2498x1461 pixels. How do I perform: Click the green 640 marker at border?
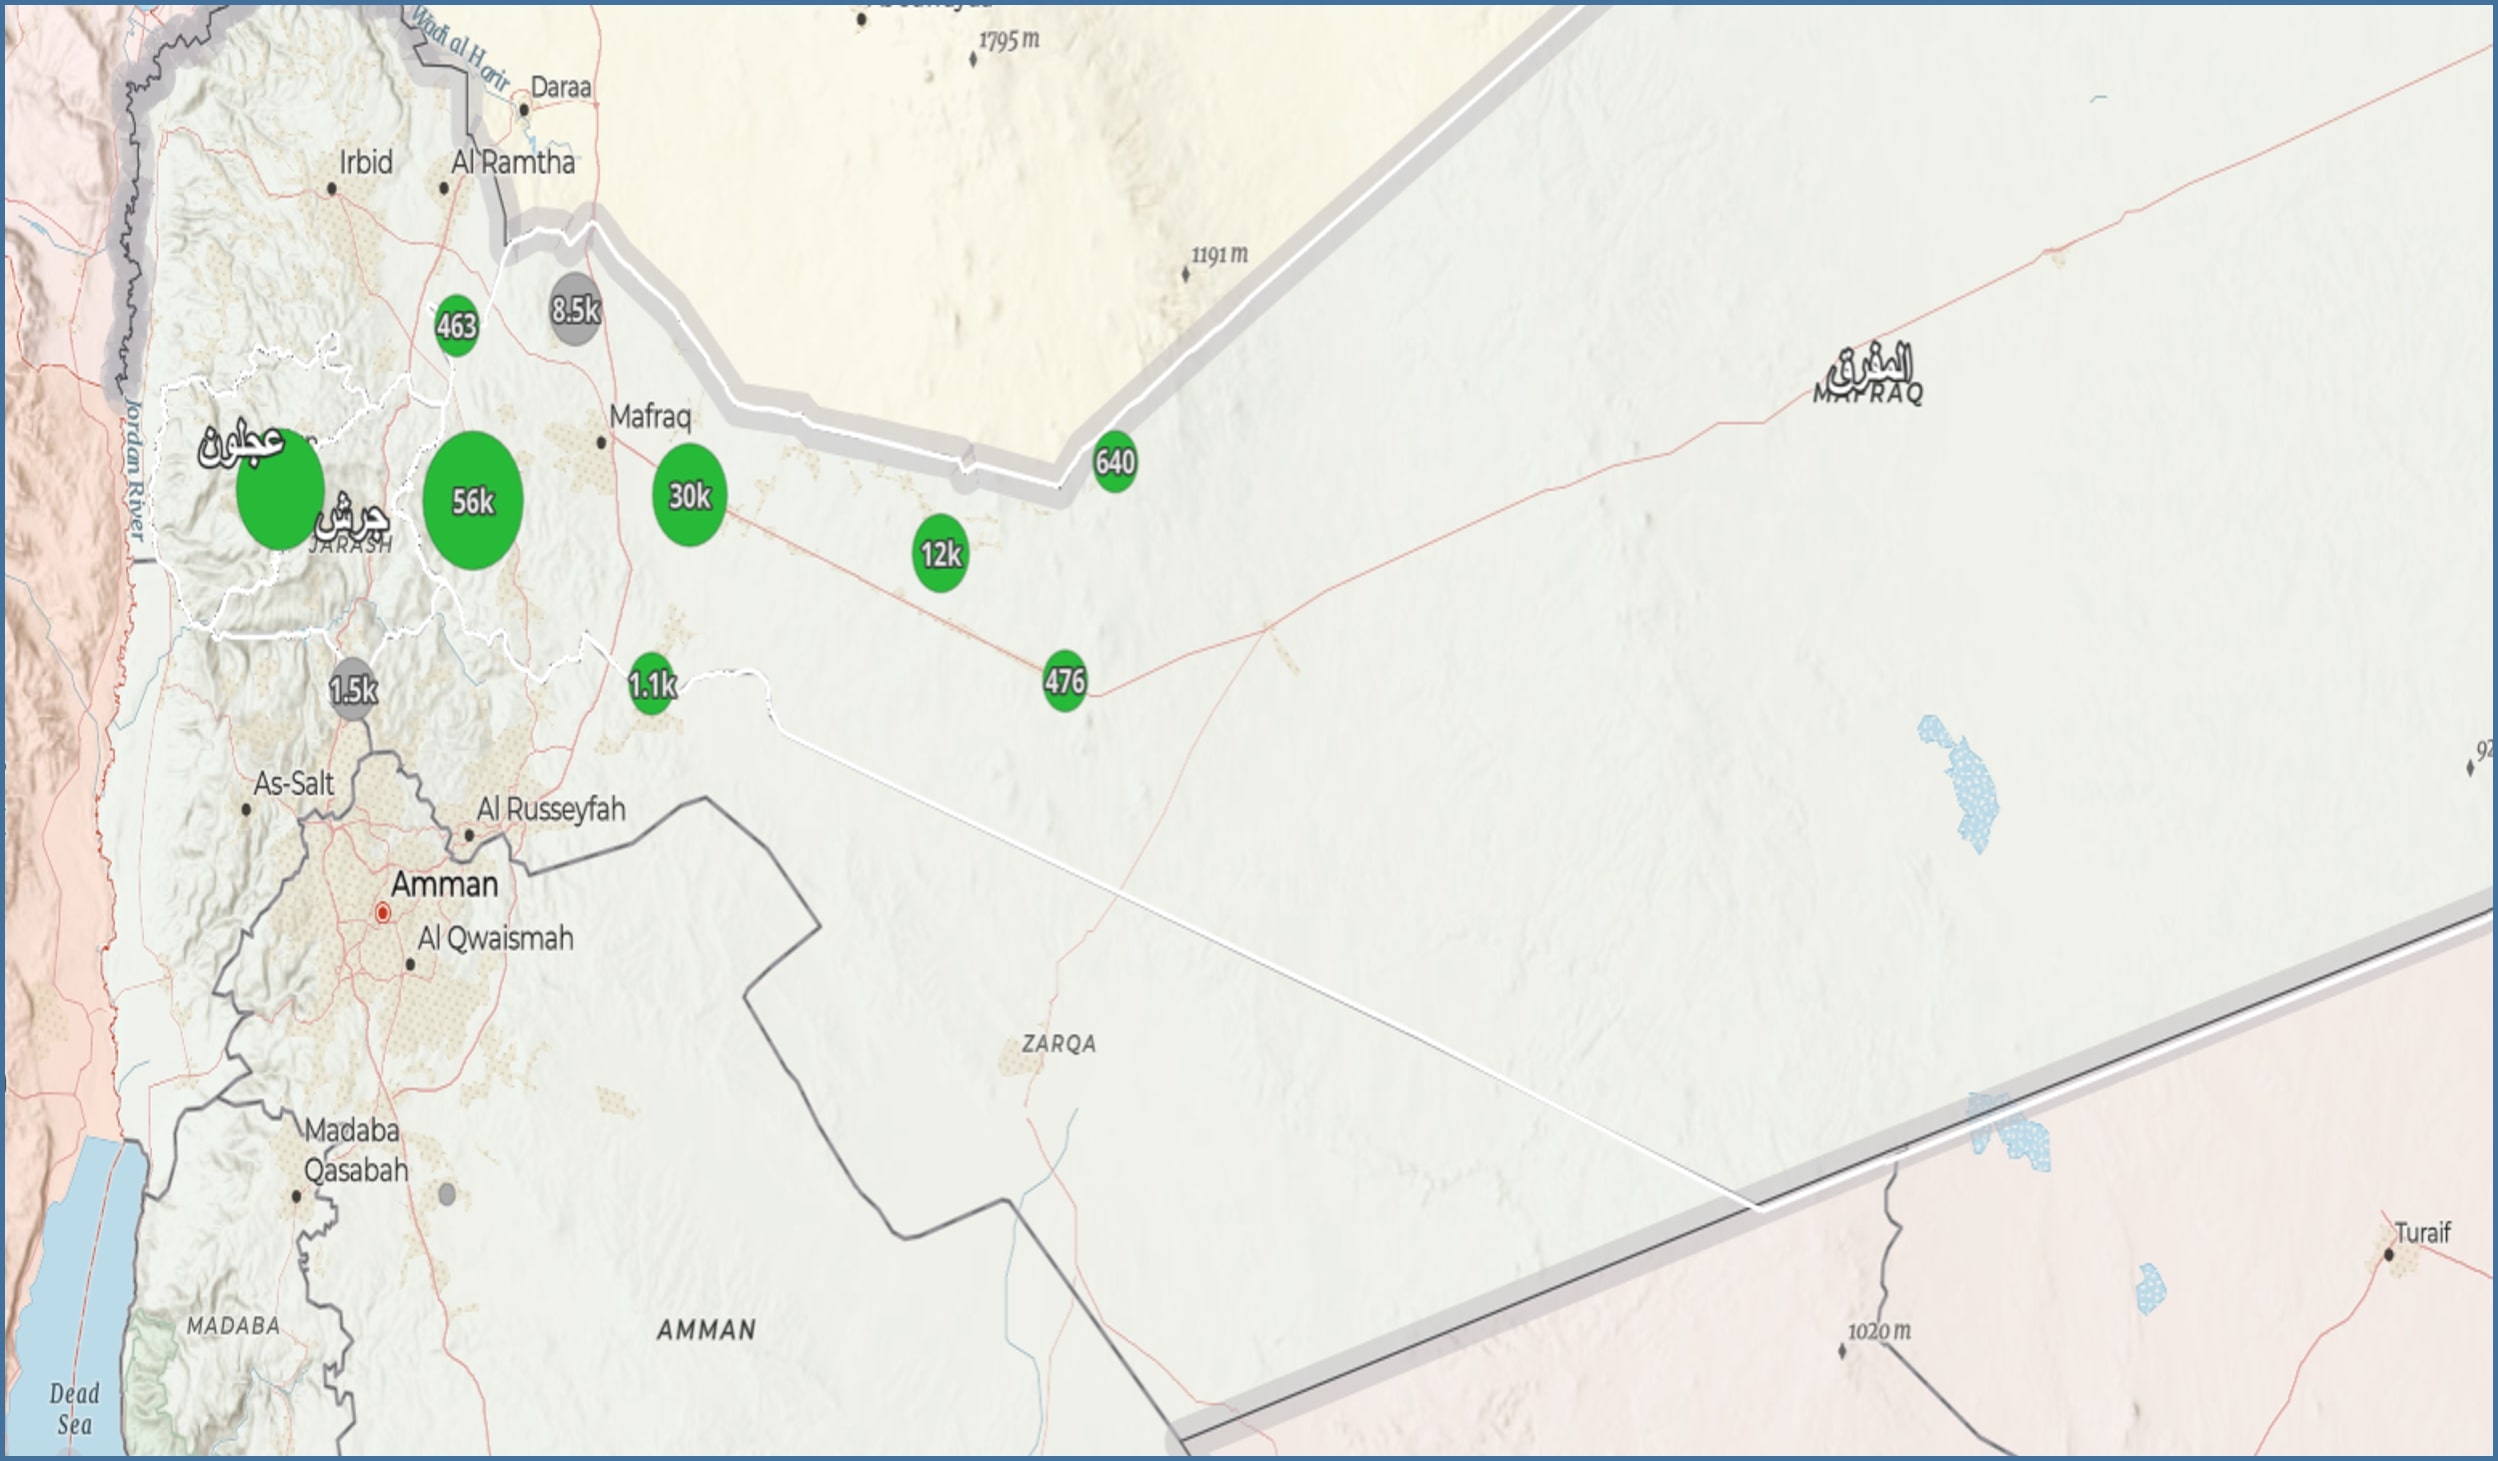1114,461
